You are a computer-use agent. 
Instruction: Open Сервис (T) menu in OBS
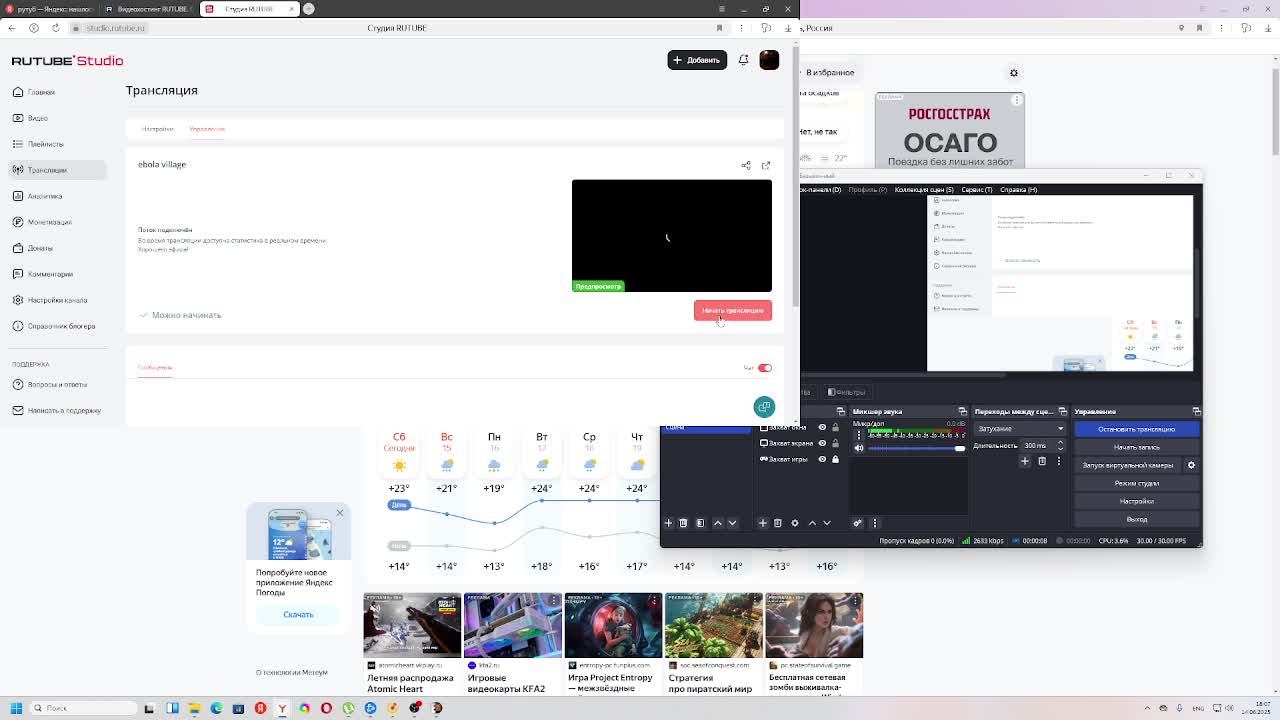click(x=977, y=189)
